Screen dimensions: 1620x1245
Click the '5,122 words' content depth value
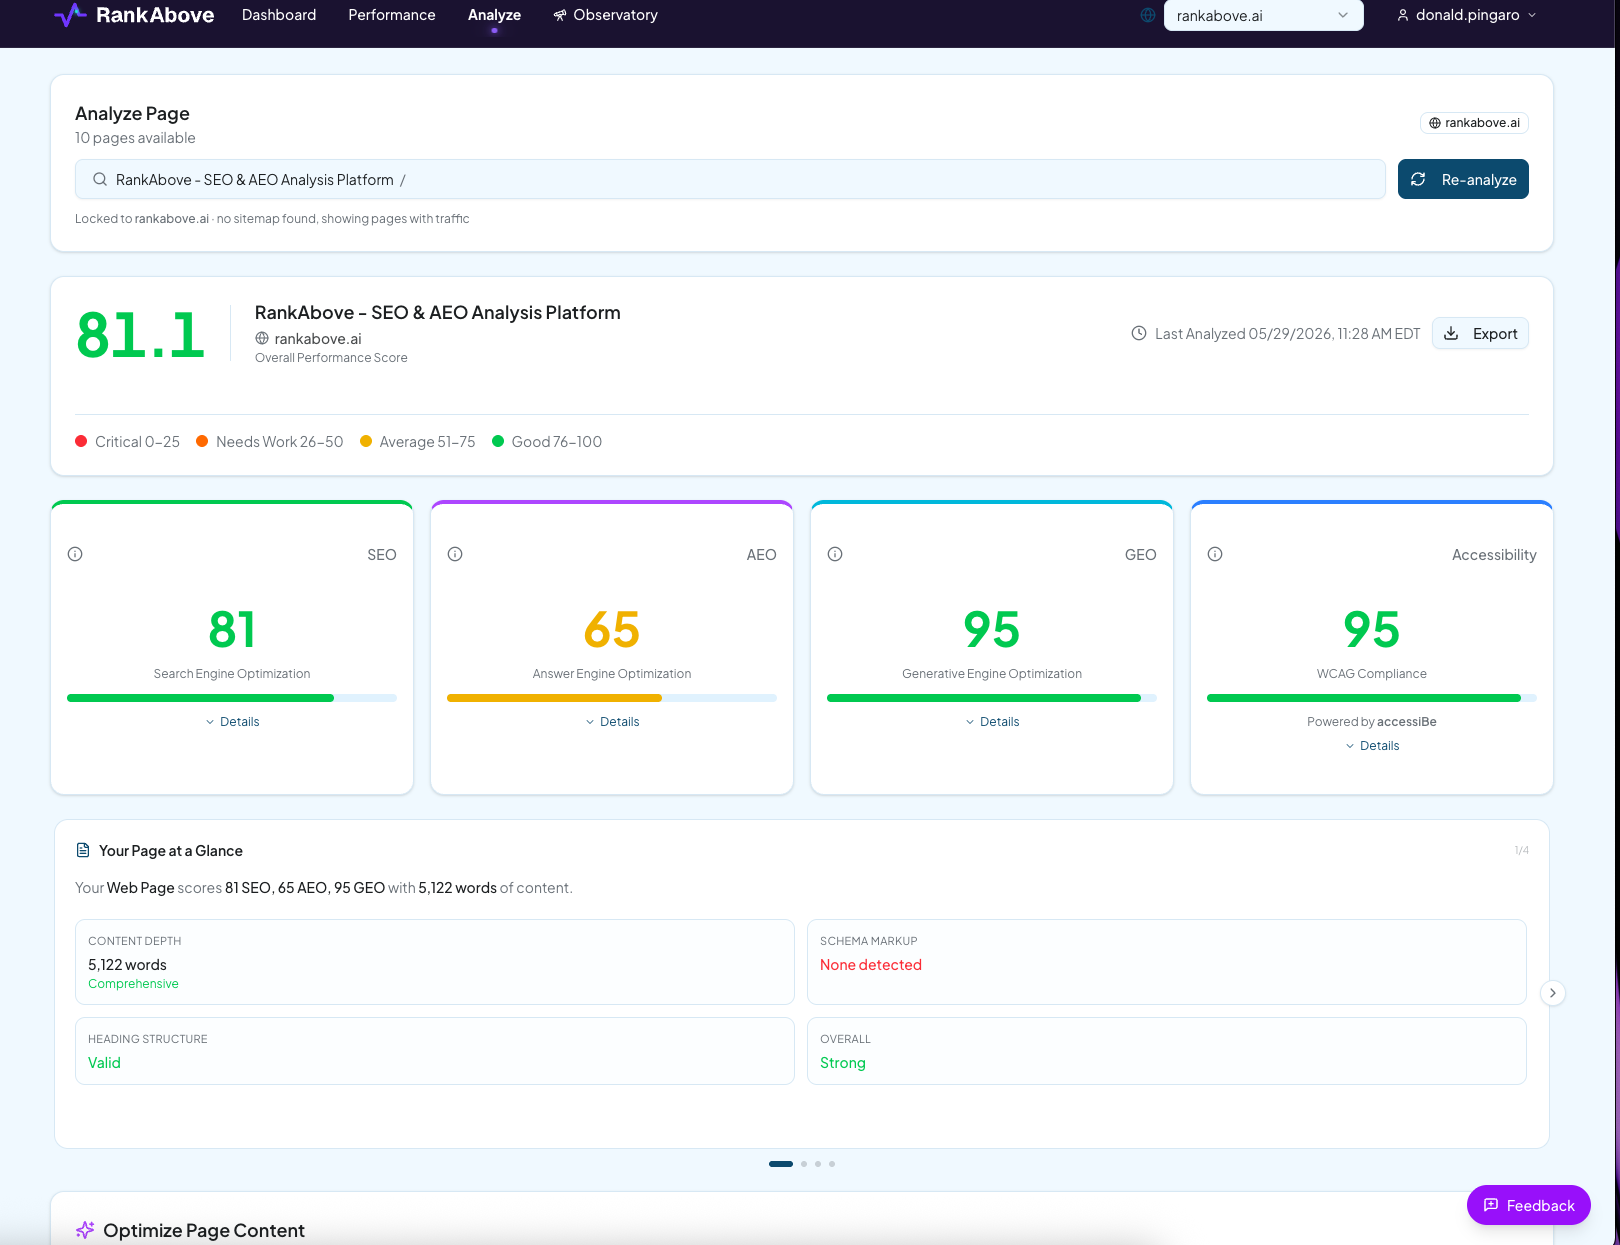click(127, 965)
